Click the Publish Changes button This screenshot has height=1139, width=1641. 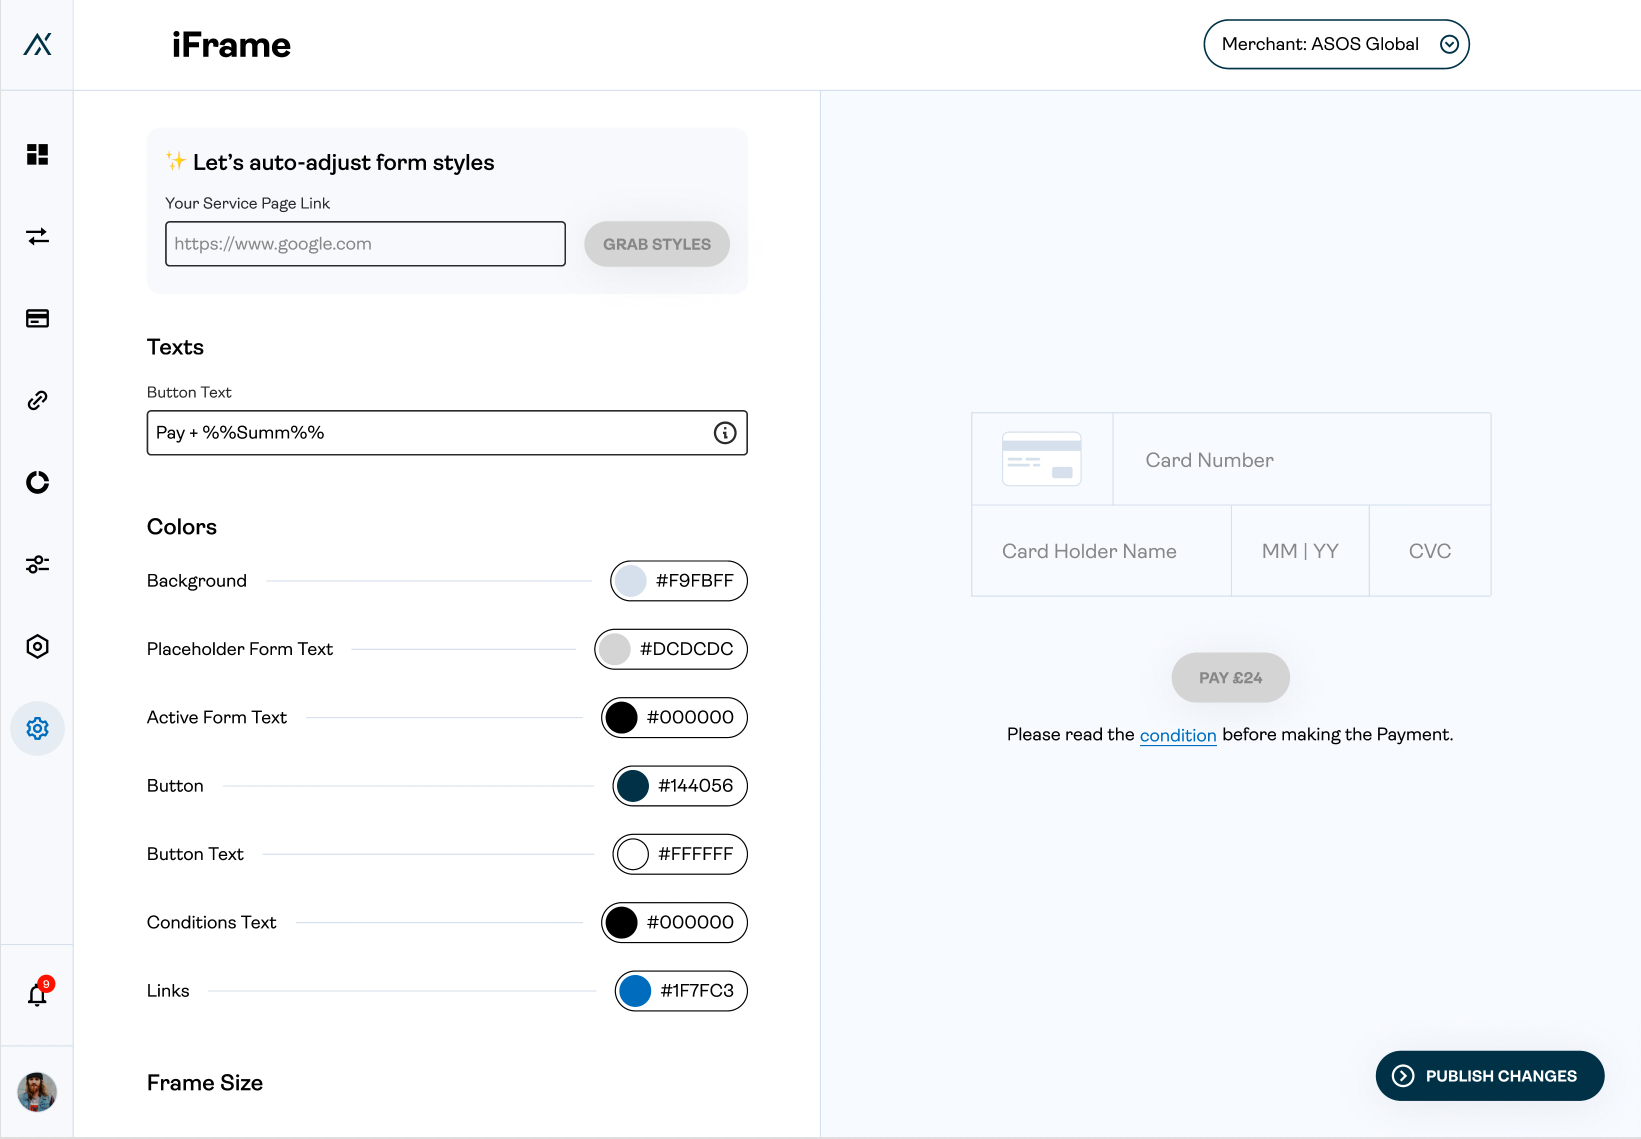[x=1489, y=1076]
